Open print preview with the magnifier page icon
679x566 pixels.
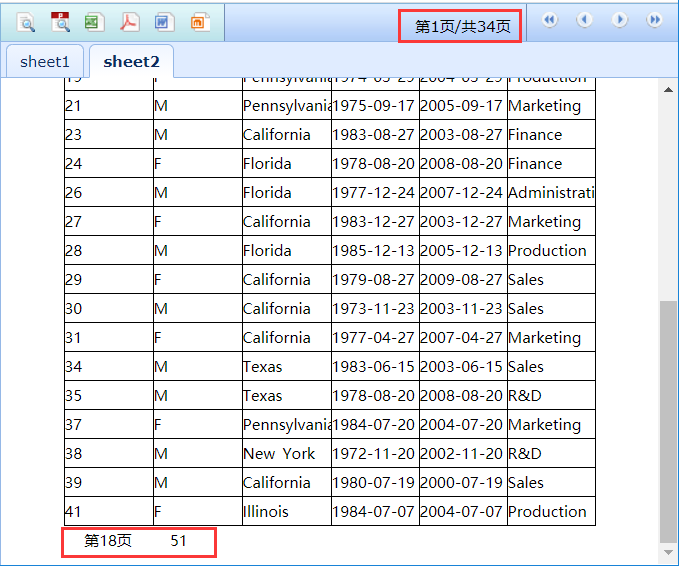(26, 22)
